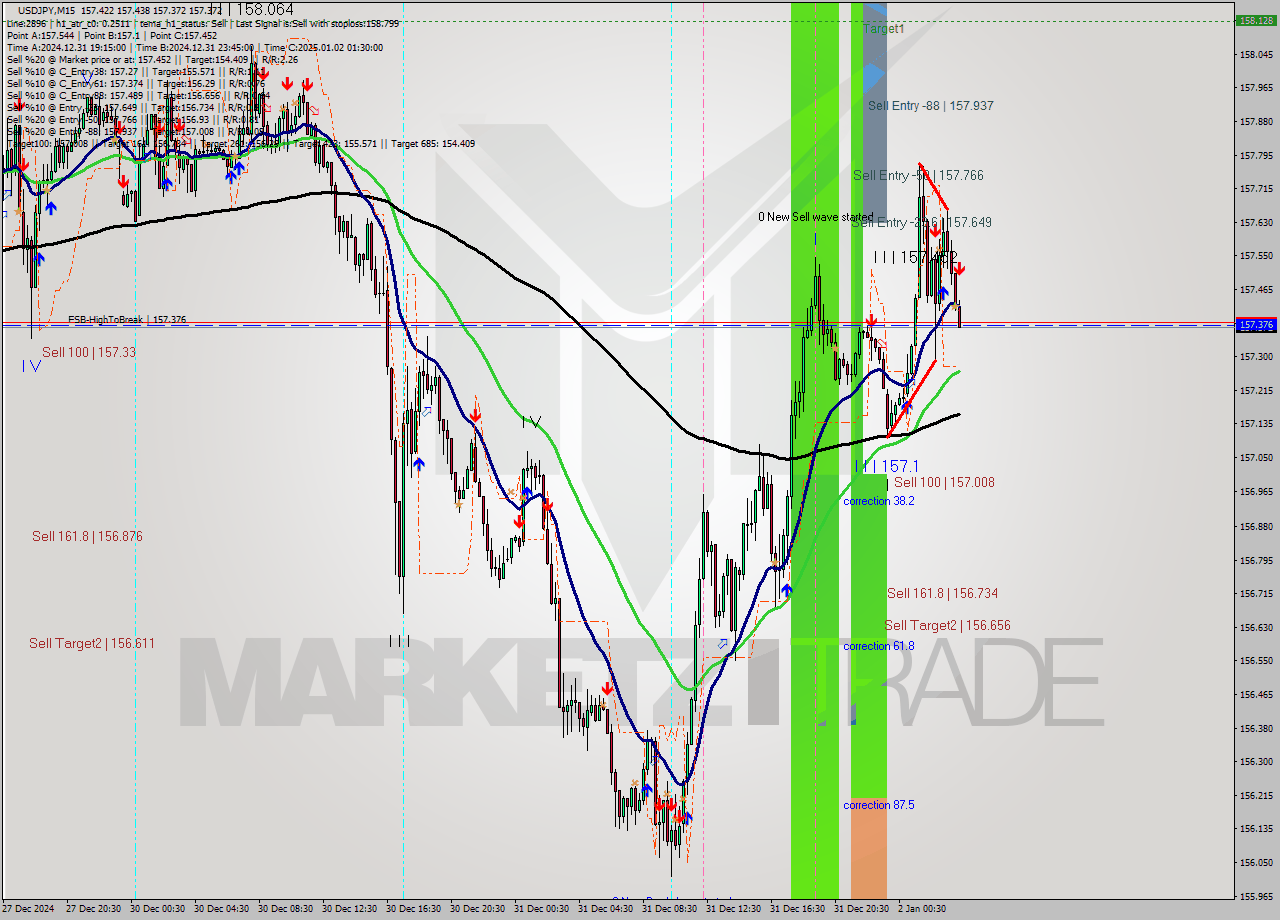This screenshot has height=920, width=1280.
Task: Click the 158.064 value in the header
Action: tap(265, 9)
